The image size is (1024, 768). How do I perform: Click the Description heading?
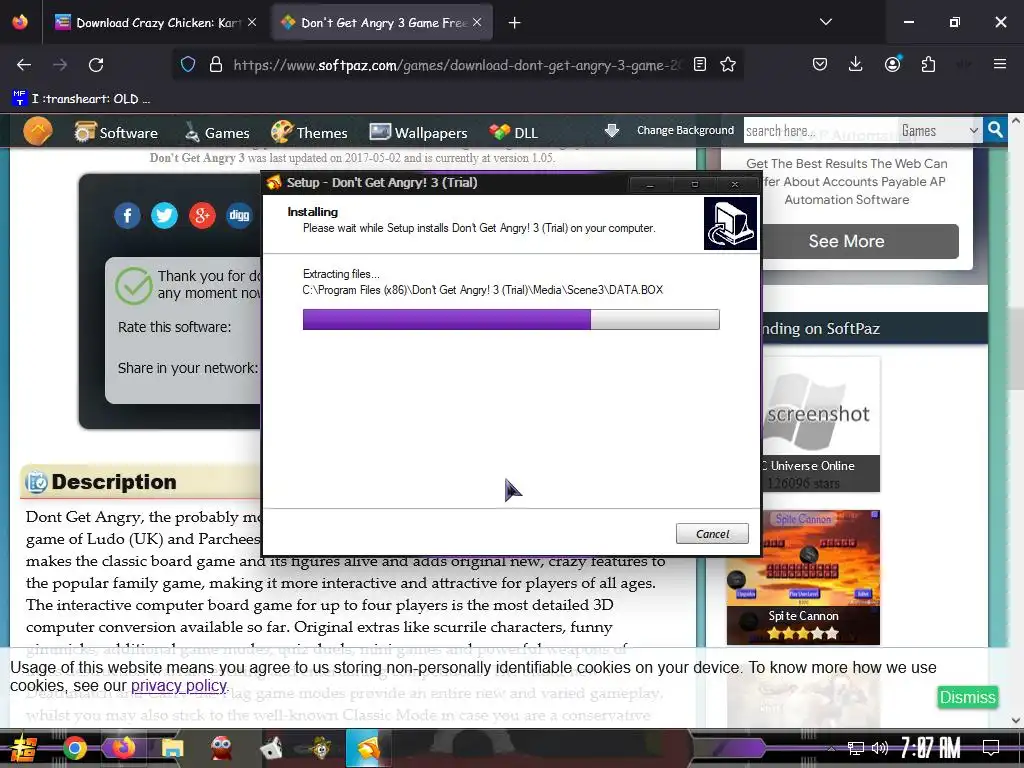click(114, 482)
